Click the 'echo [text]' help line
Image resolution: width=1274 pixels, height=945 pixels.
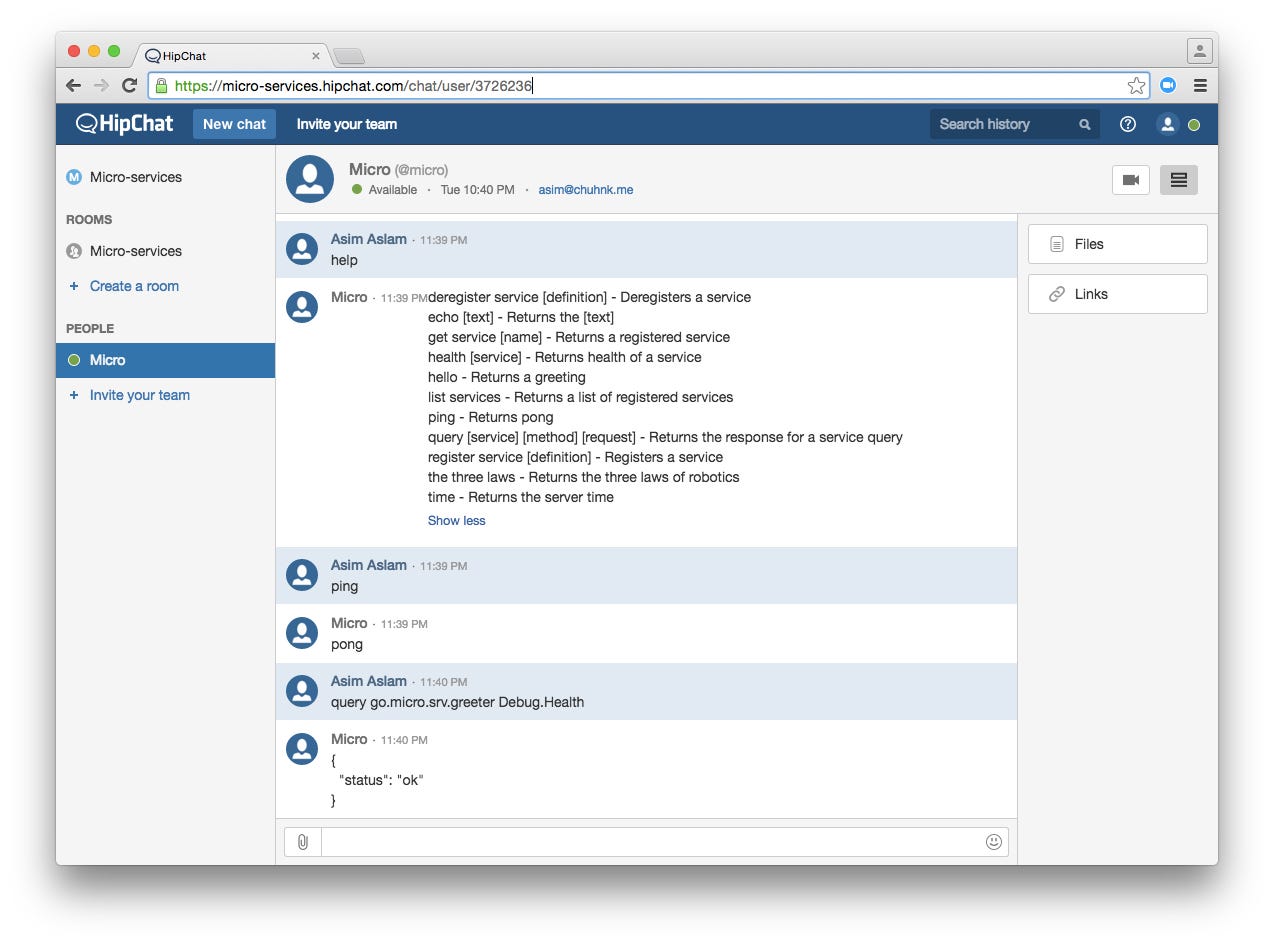click(x=521, y=317)
